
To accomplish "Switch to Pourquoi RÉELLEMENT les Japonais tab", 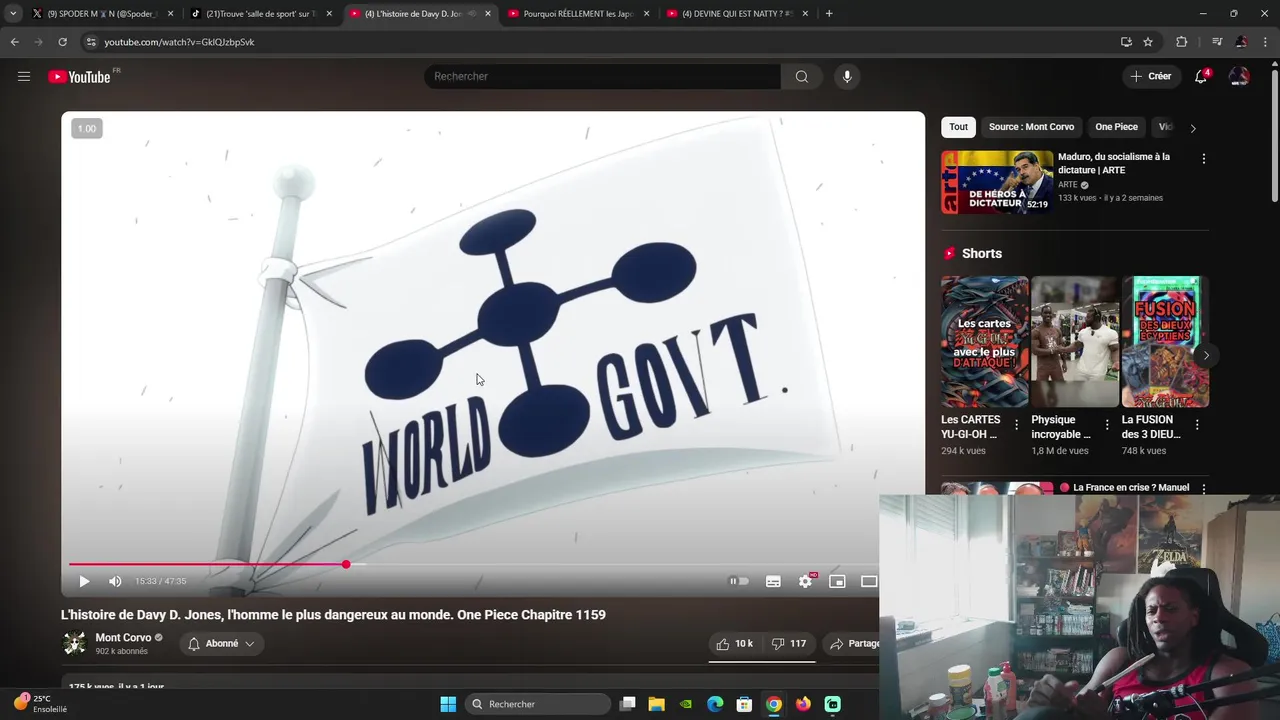I will click(579, 14).
